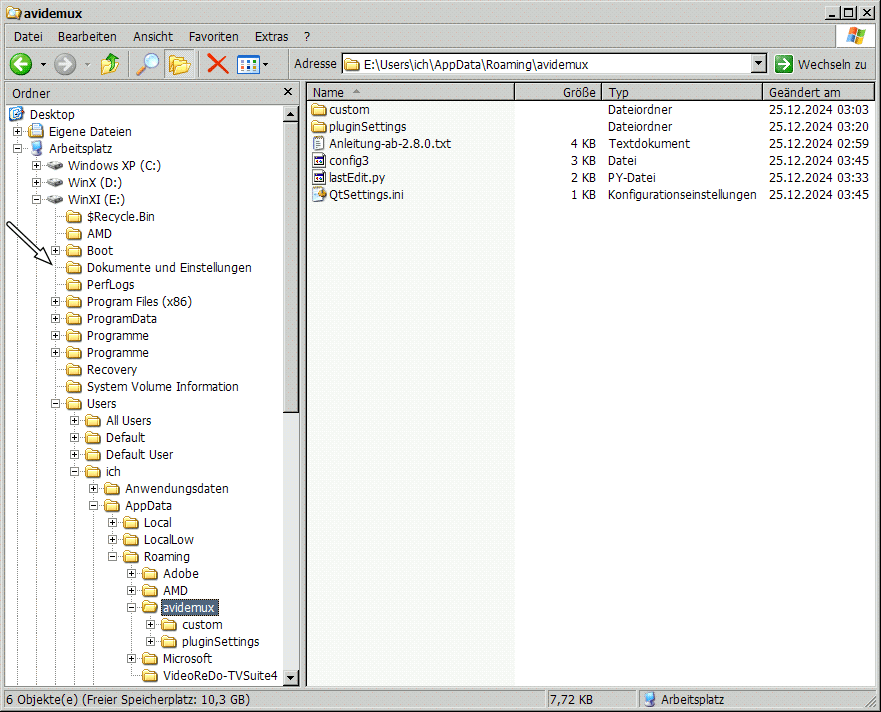Click the greyed Forward arrow button

point(65,65)
